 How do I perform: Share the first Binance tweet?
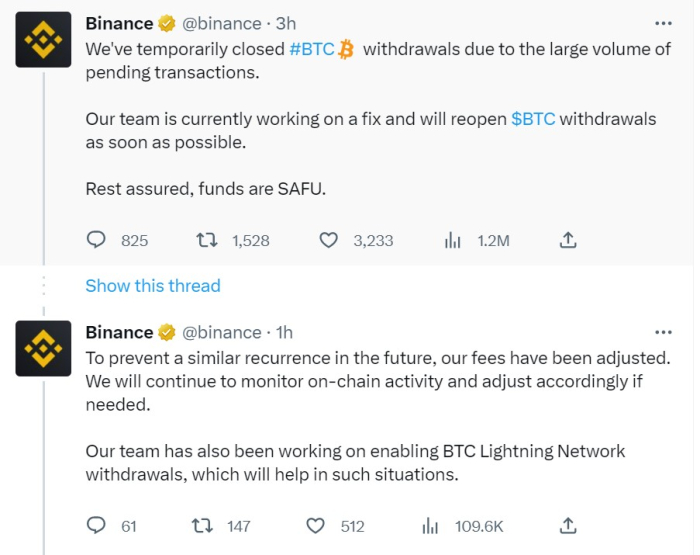point(567,240)
